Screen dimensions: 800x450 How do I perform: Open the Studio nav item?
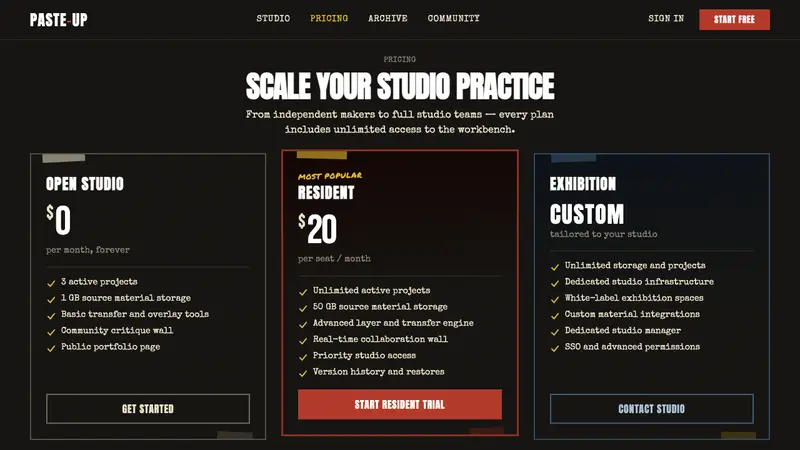[273, 18]
